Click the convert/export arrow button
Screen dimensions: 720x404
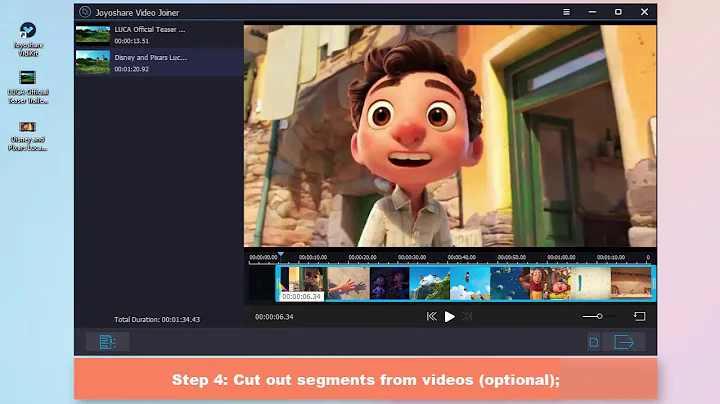[624, 342]
